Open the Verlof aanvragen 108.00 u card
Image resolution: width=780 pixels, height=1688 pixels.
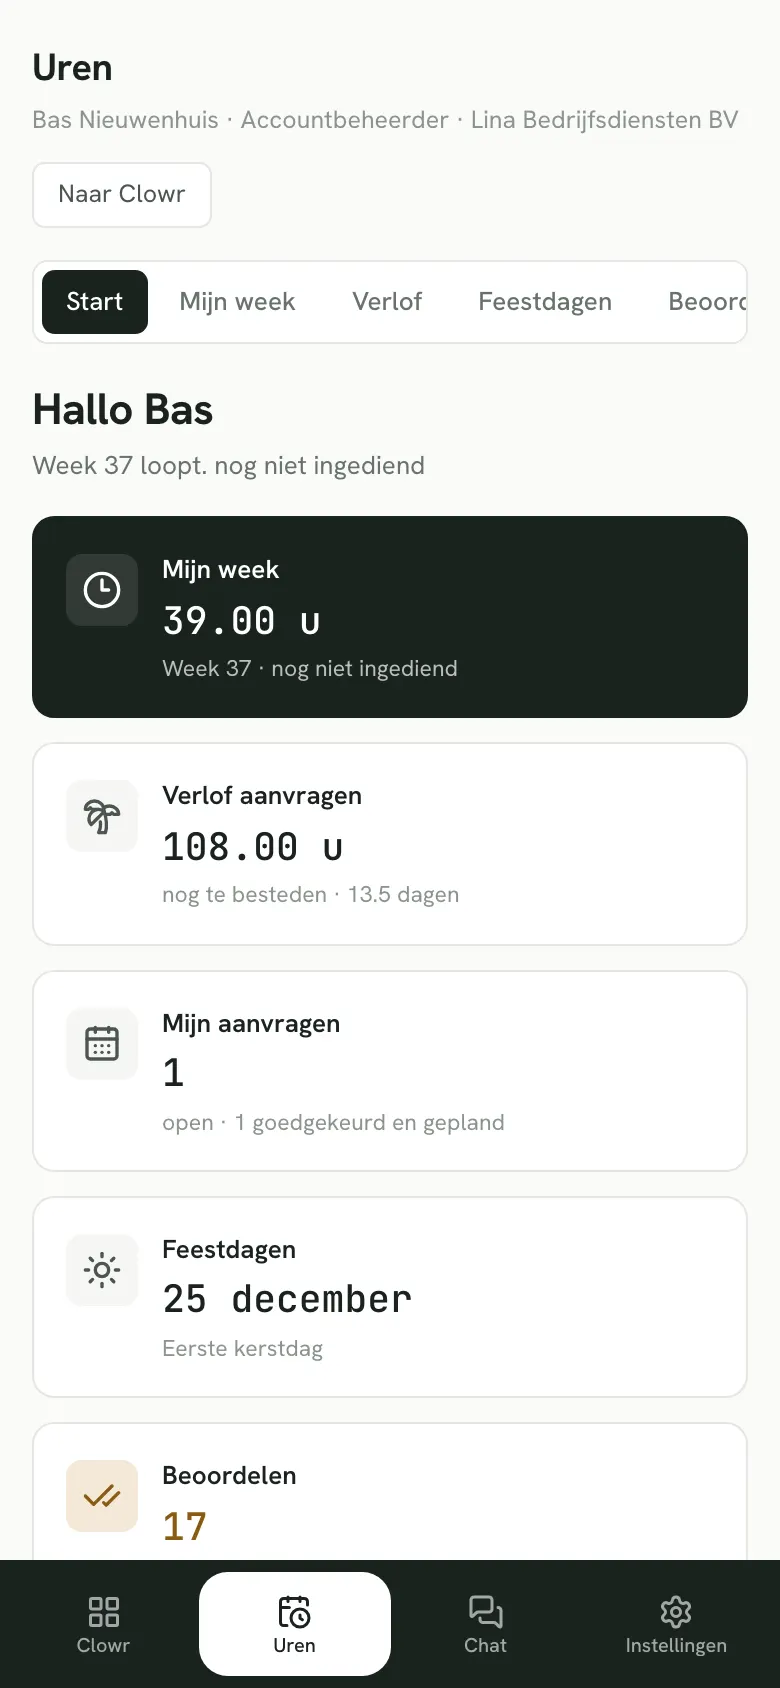[390, 844]
